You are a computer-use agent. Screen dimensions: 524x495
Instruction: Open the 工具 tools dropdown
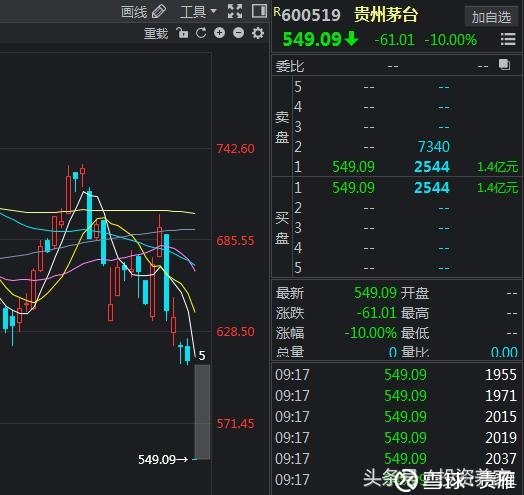198,12
